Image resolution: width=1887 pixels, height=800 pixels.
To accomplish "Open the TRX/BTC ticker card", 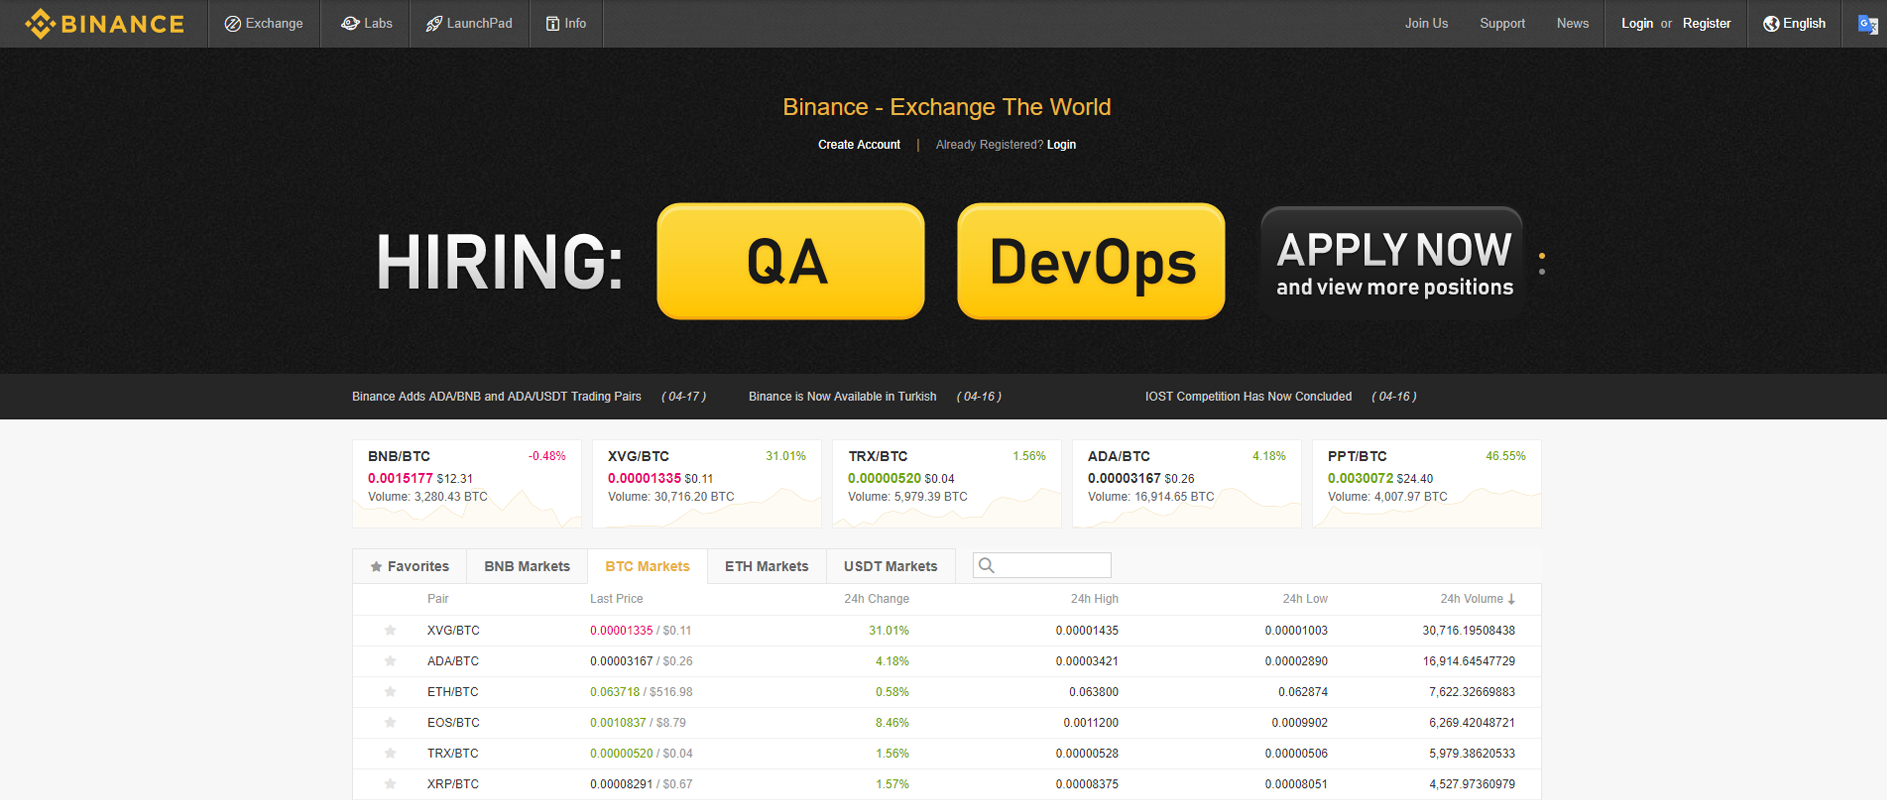I will pyautogui.click(x=946, y=483).
